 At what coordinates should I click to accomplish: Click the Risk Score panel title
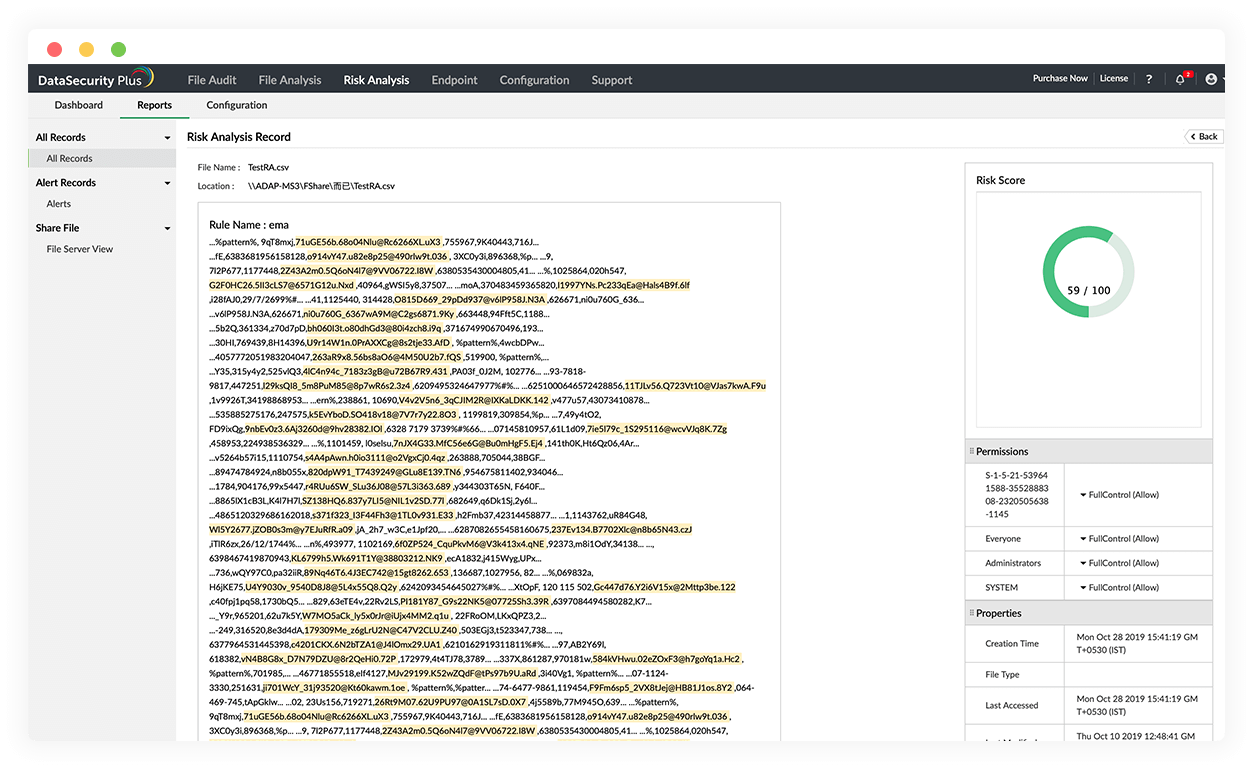[1001, 181]
